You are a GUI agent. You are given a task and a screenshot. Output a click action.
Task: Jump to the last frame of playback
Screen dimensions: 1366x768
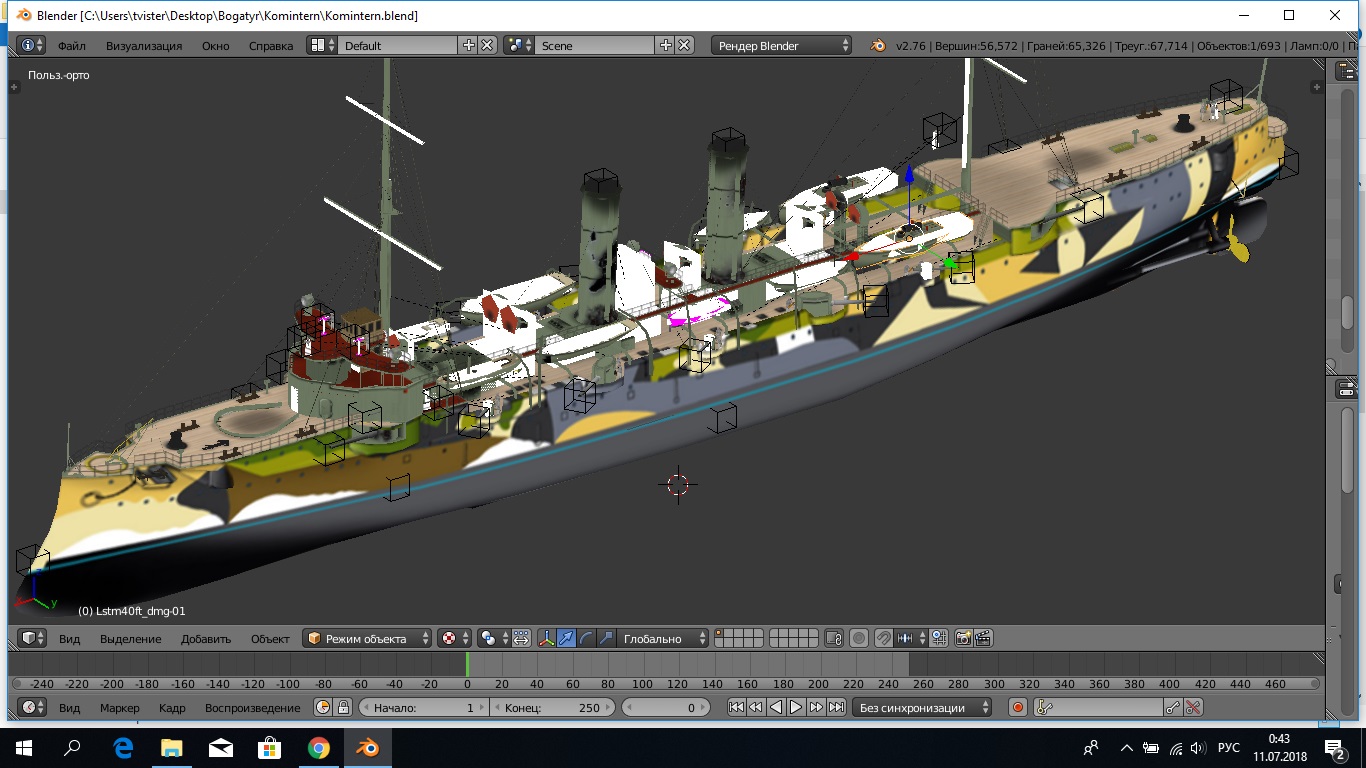tap(836, 707)
